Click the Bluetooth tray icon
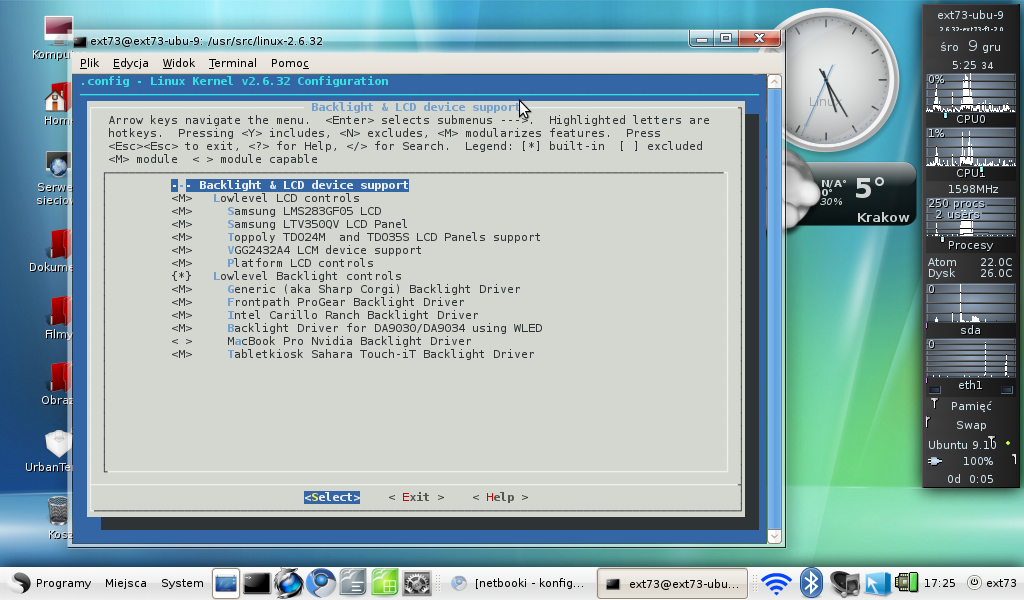This screenshot has height=600, width=1024. tap(811, 582)
